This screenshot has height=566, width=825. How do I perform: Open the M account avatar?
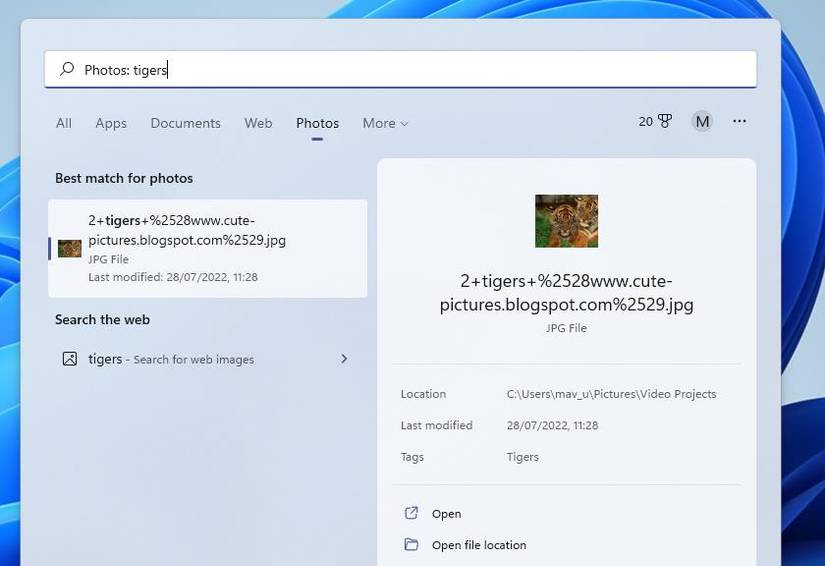tap(702, 122)
